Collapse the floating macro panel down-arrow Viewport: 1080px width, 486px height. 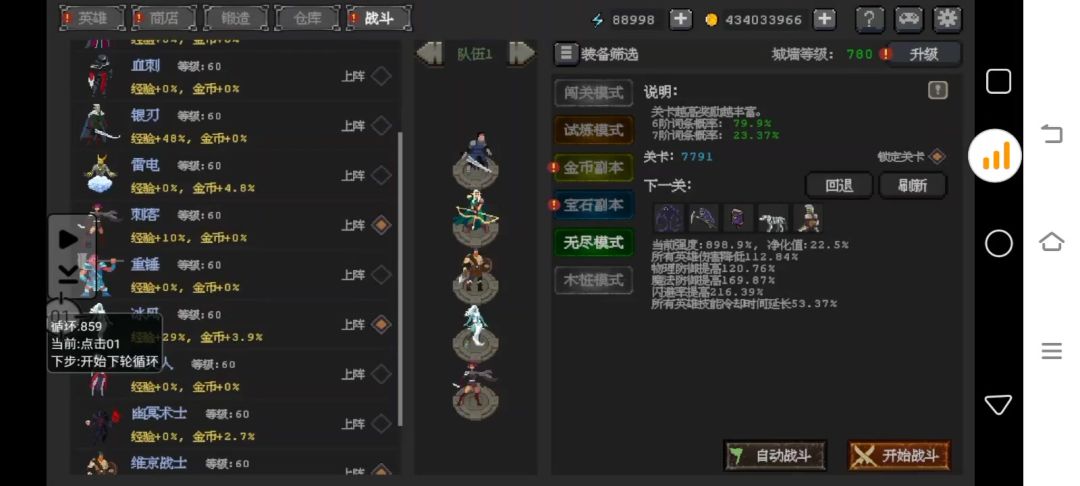pos(68,274)
